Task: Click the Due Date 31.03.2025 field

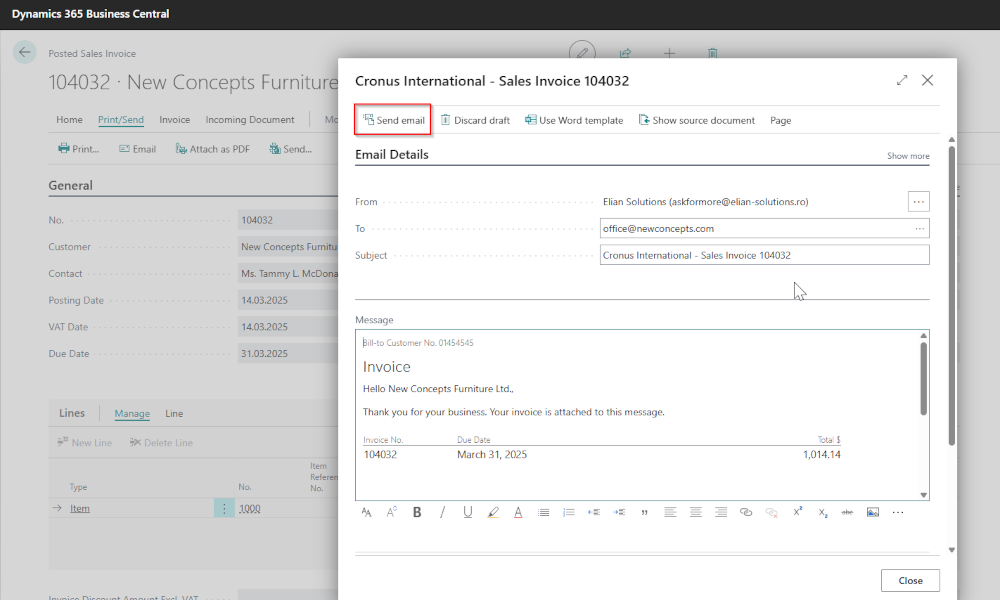Action: (x=288, y=353)
